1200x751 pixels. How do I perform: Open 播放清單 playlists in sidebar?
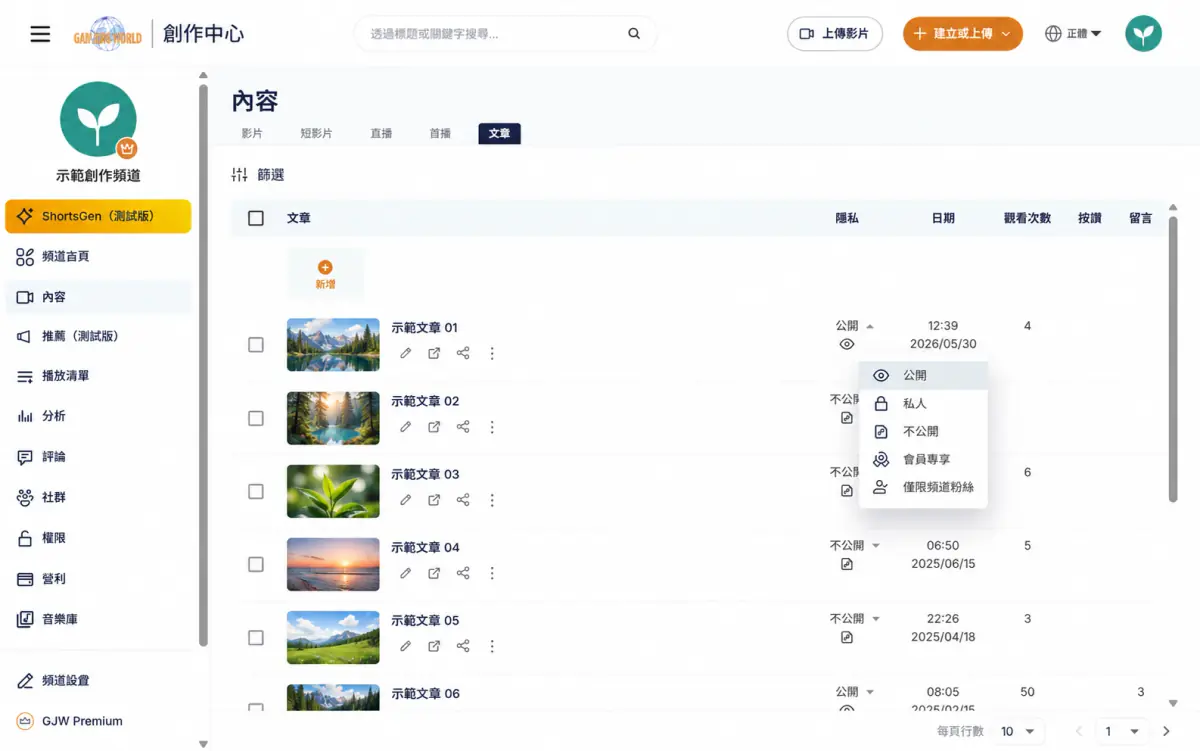[x=98, y=376]
